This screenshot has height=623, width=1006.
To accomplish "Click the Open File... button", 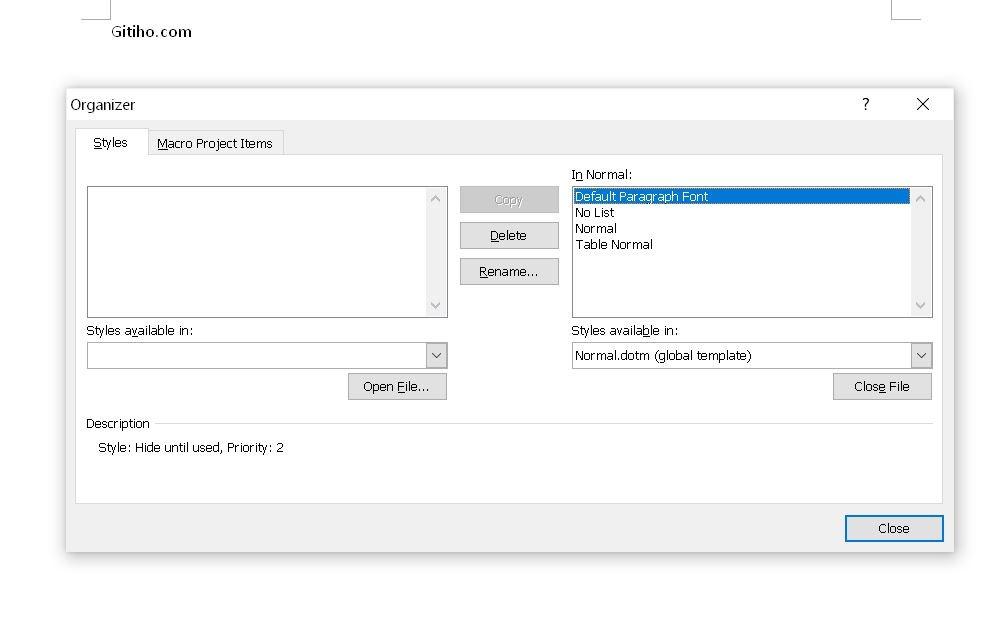I will pyautogui.click(x=396, y=386).
